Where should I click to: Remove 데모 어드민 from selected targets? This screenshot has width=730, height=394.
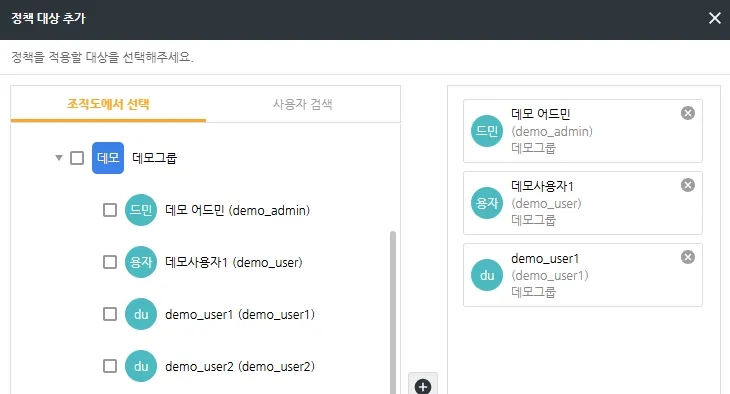tap(688, 113)
